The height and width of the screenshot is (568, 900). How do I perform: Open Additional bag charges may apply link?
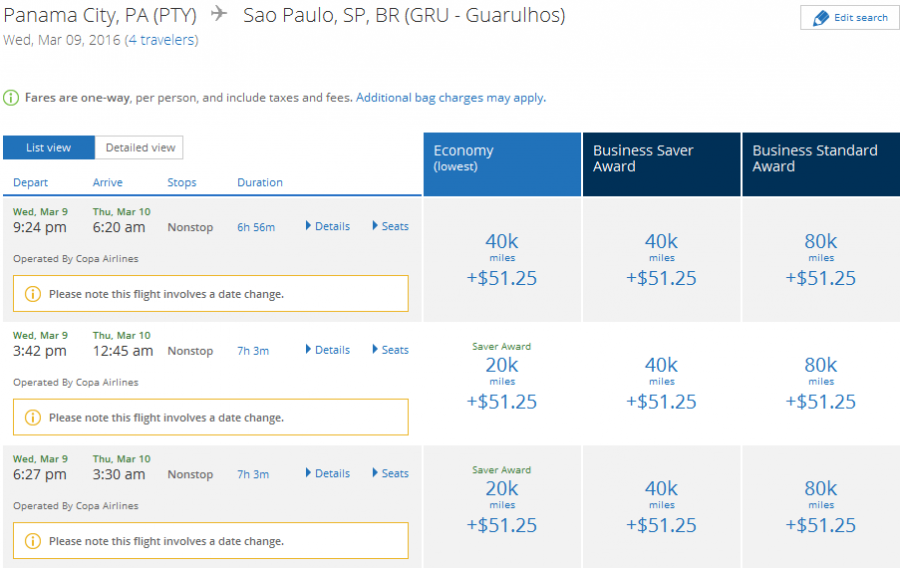click(x=450, y=98)
